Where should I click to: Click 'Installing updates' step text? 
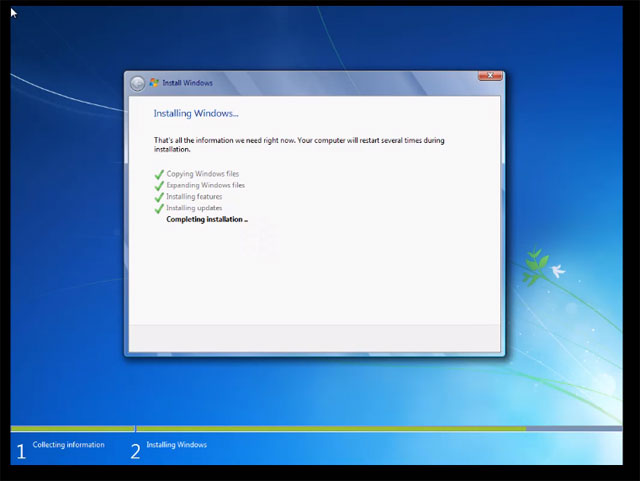tap(194, 208)
